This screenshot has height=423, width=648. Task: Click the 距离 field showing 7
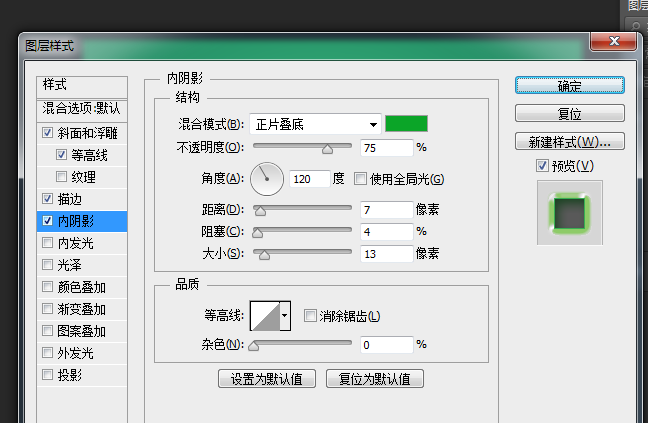[x=386, y=210]
